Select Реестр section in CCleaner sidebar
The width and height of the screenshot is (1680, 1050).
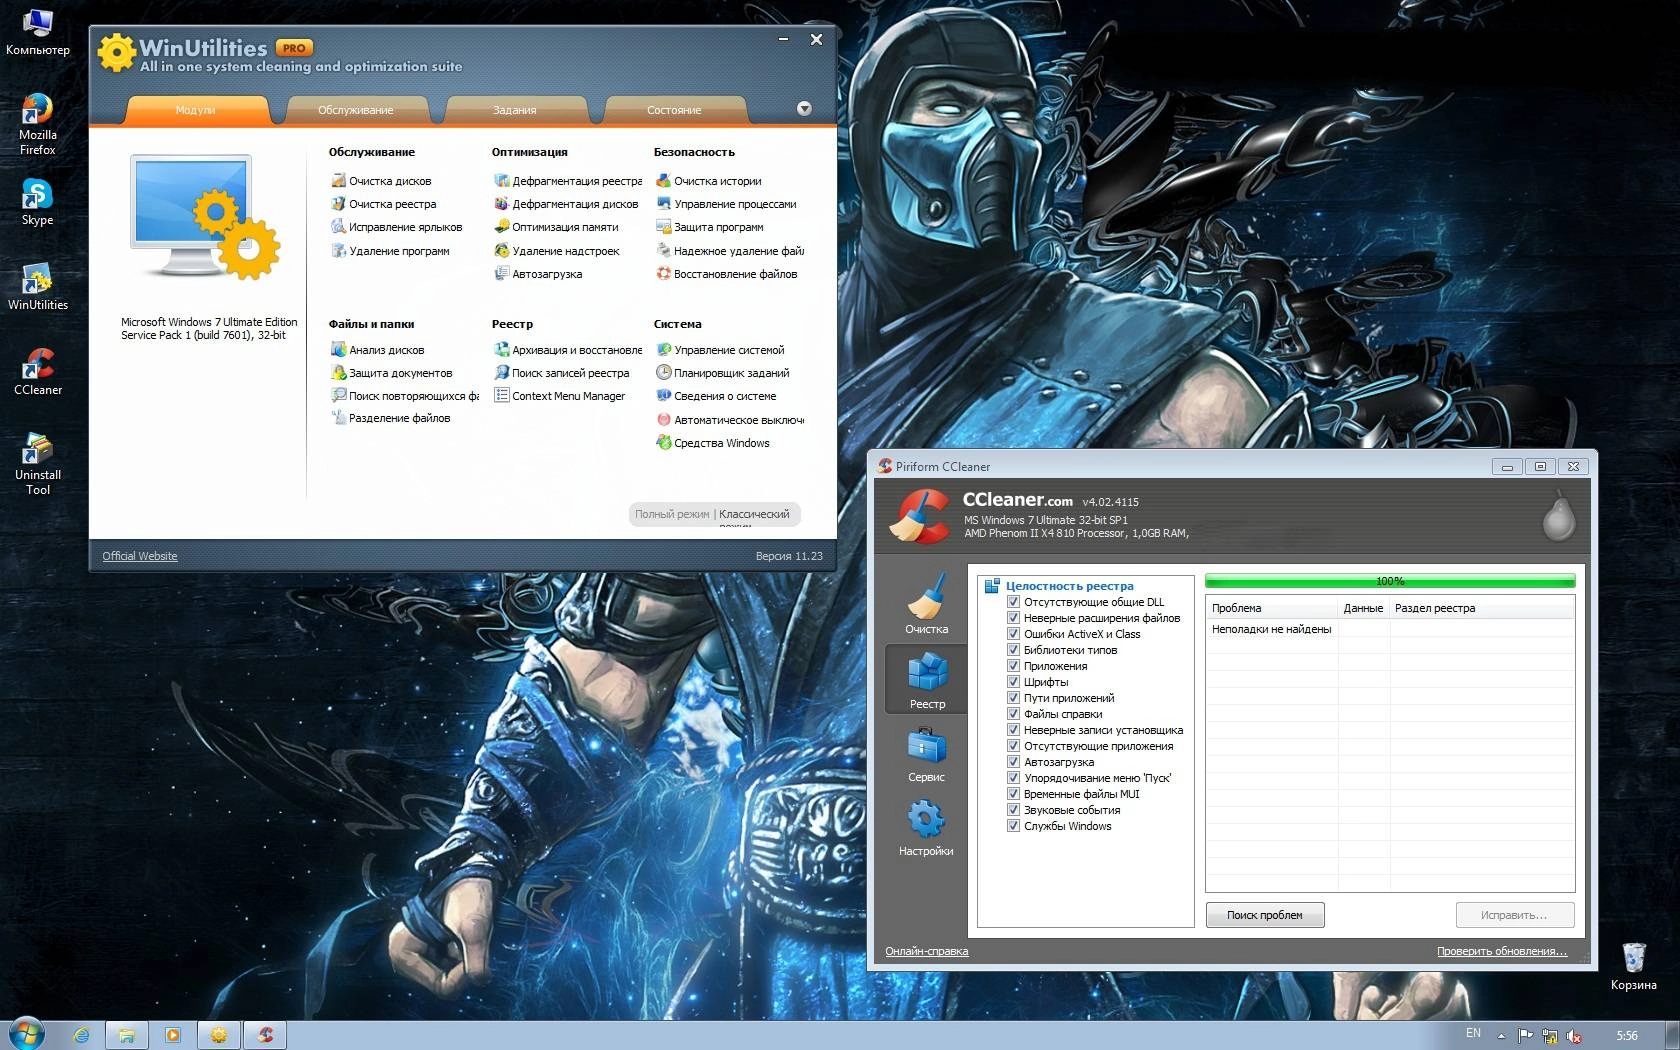tap(926, 679)
